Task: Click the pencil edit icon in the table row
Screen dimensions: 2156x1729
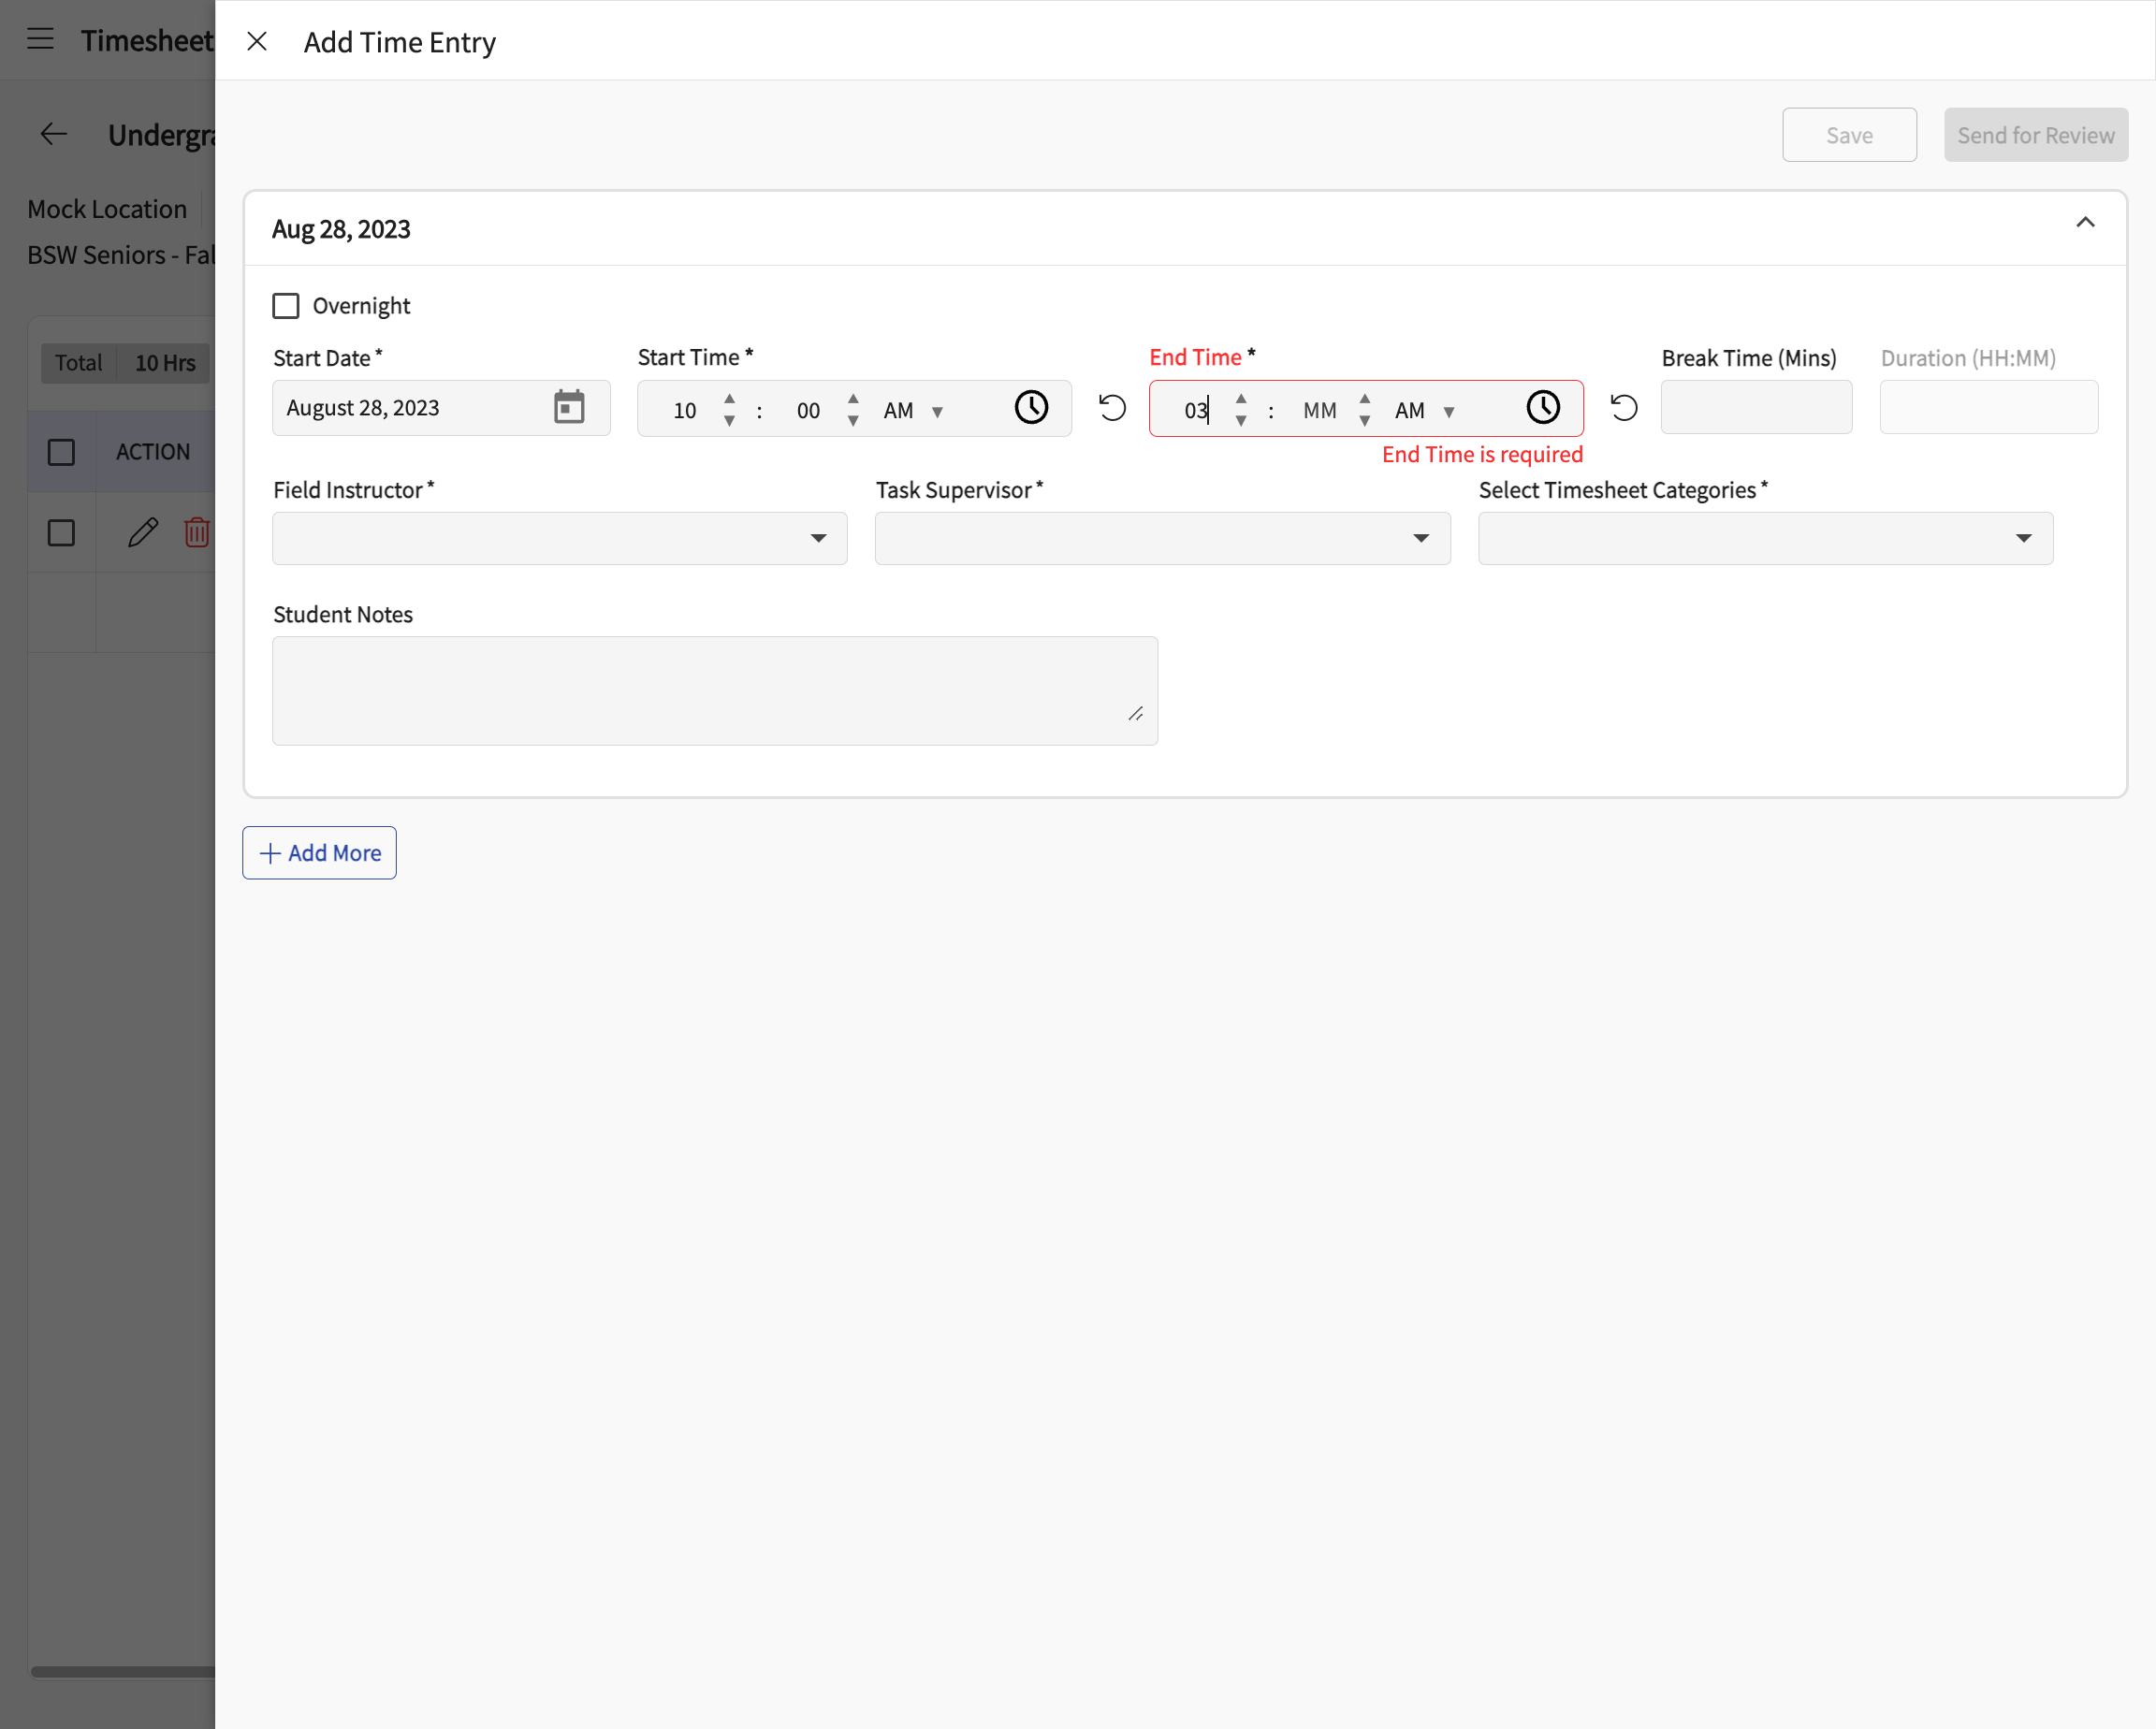Action: (x=143, y=532)
